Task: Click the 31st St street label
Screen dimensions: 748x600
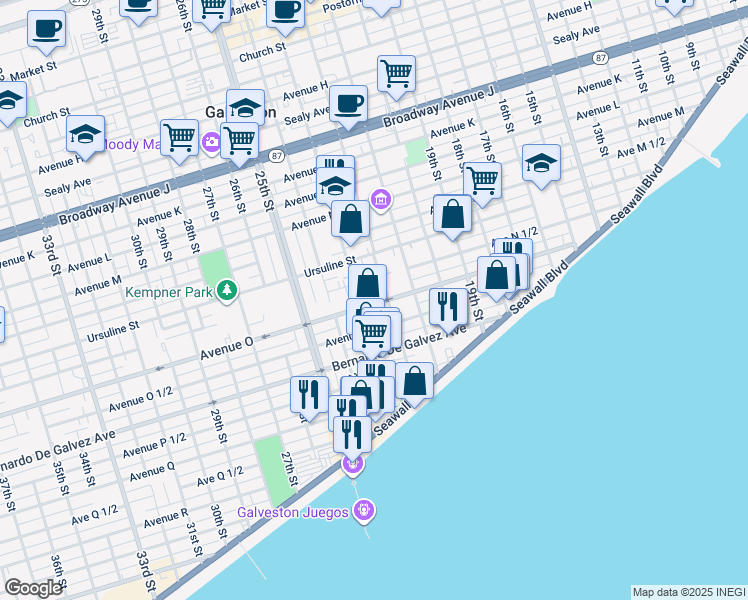Action: pyautogui.click(x=194, y=538)
